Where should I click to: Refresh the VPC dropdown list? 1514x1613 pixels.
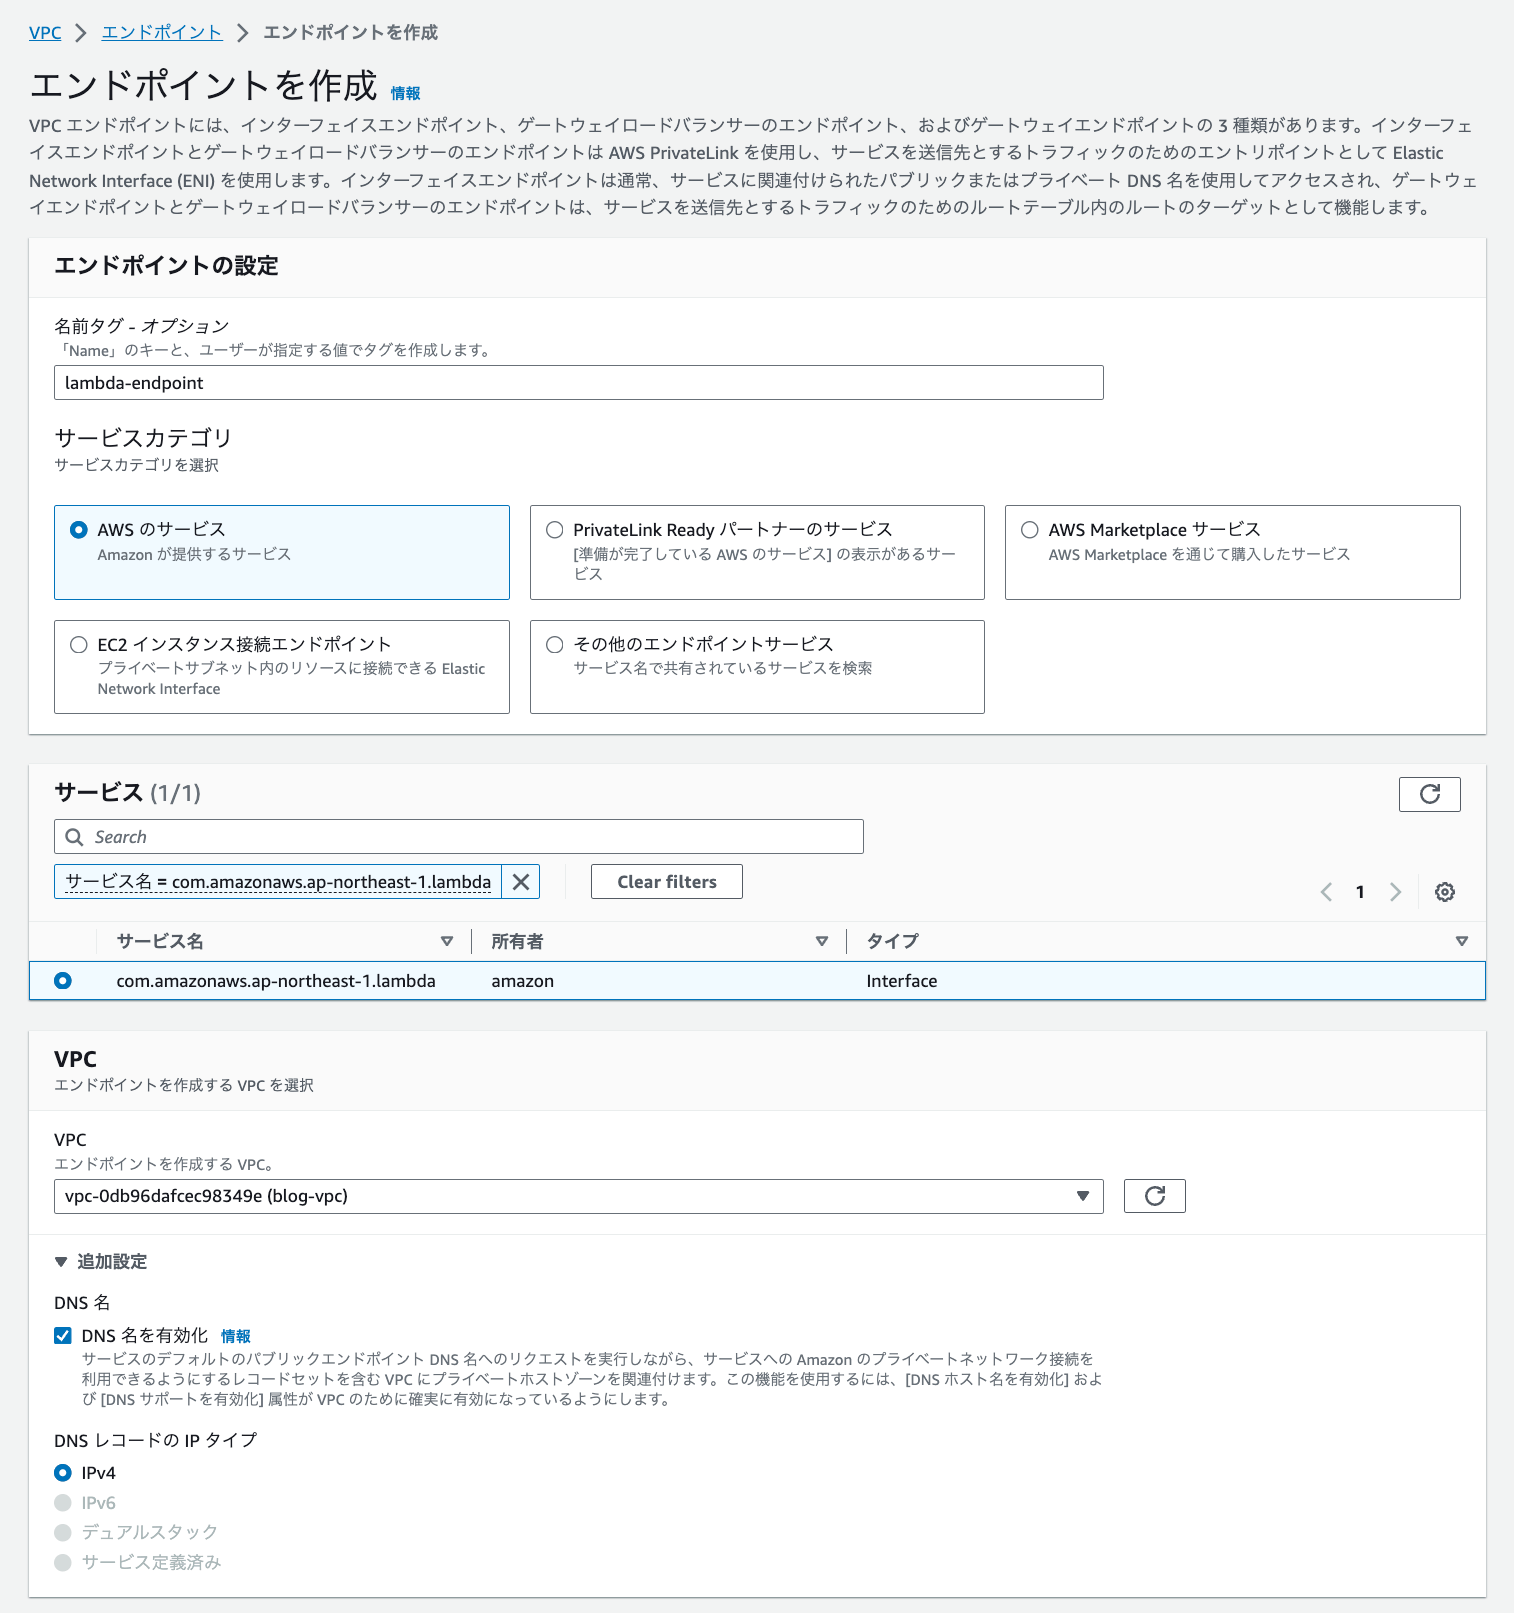click(1154, 1196)
